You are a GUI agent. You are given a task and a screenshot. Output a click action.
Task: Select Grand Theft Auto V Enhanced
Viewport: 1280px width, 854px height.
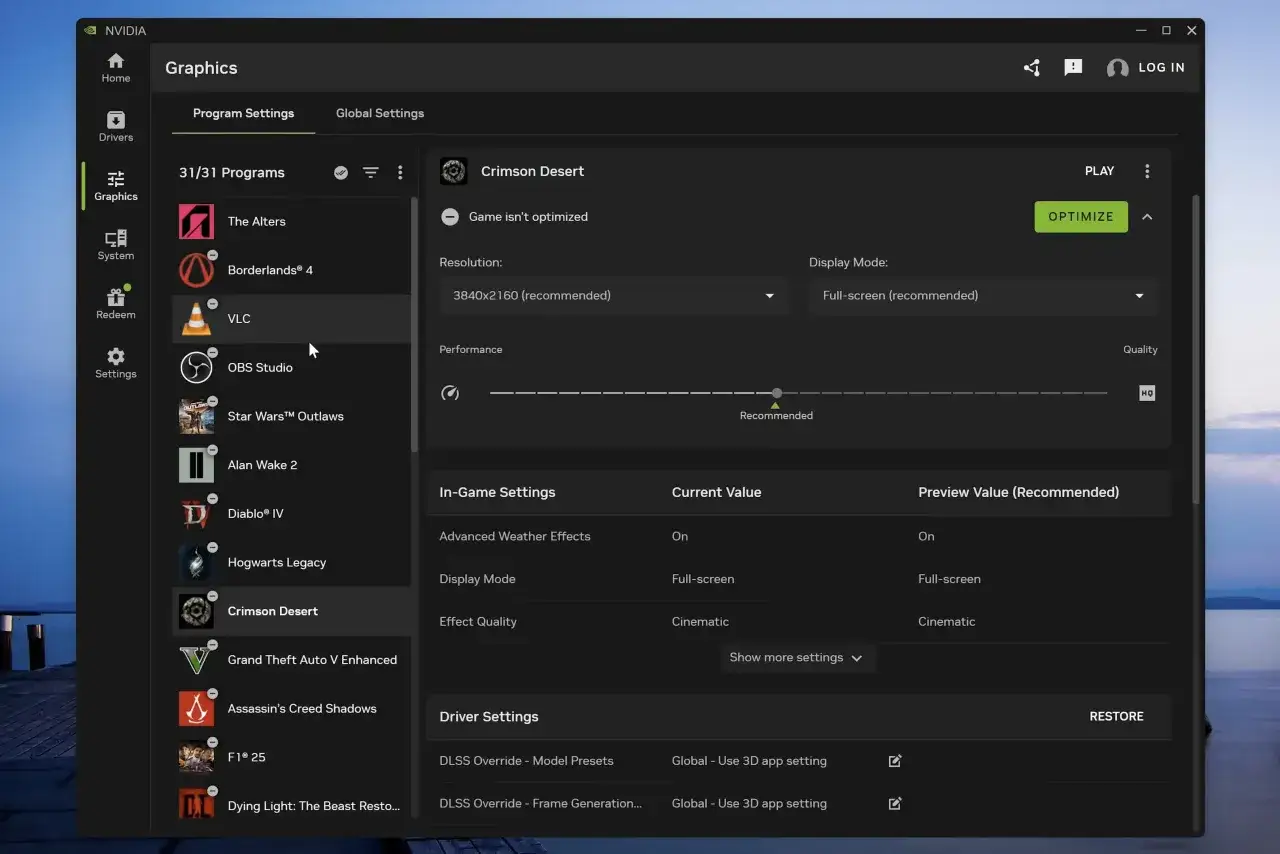coord(291,660)
